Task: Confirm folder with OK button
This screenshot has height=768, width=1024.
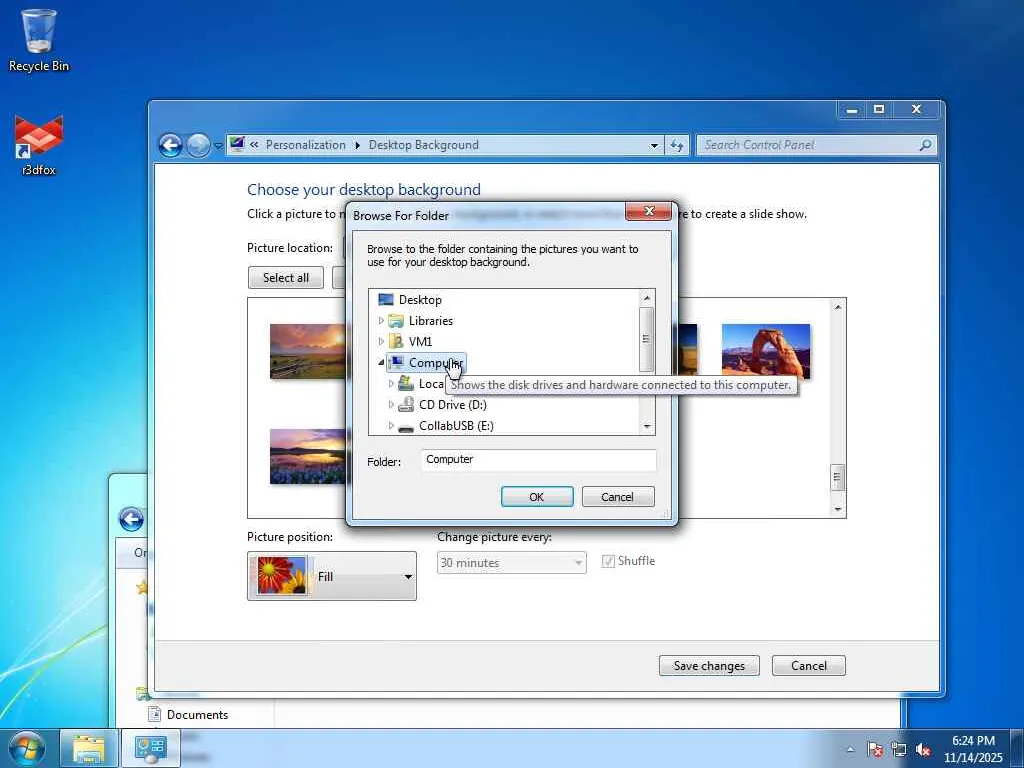Action: click(537, 497)
